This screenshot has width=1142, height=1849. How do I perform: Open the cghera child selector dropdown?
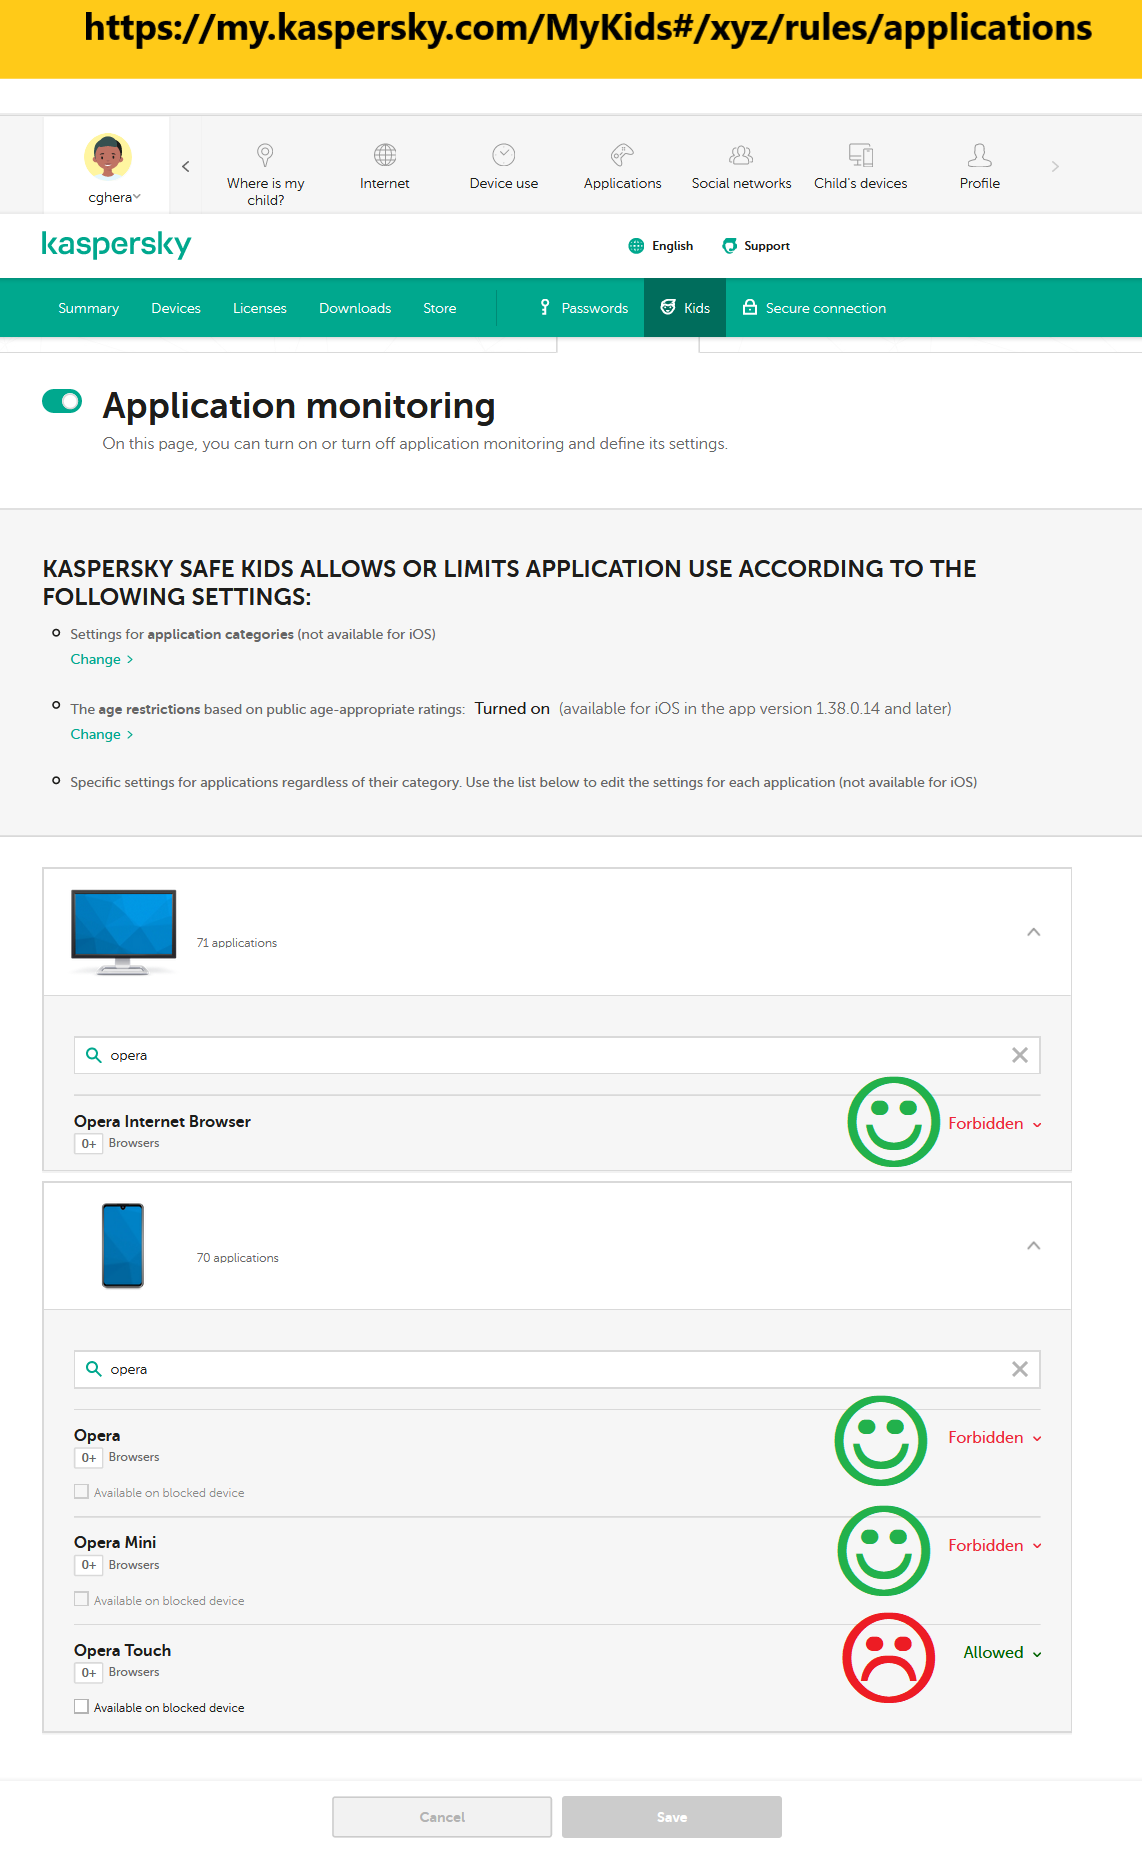114,197
